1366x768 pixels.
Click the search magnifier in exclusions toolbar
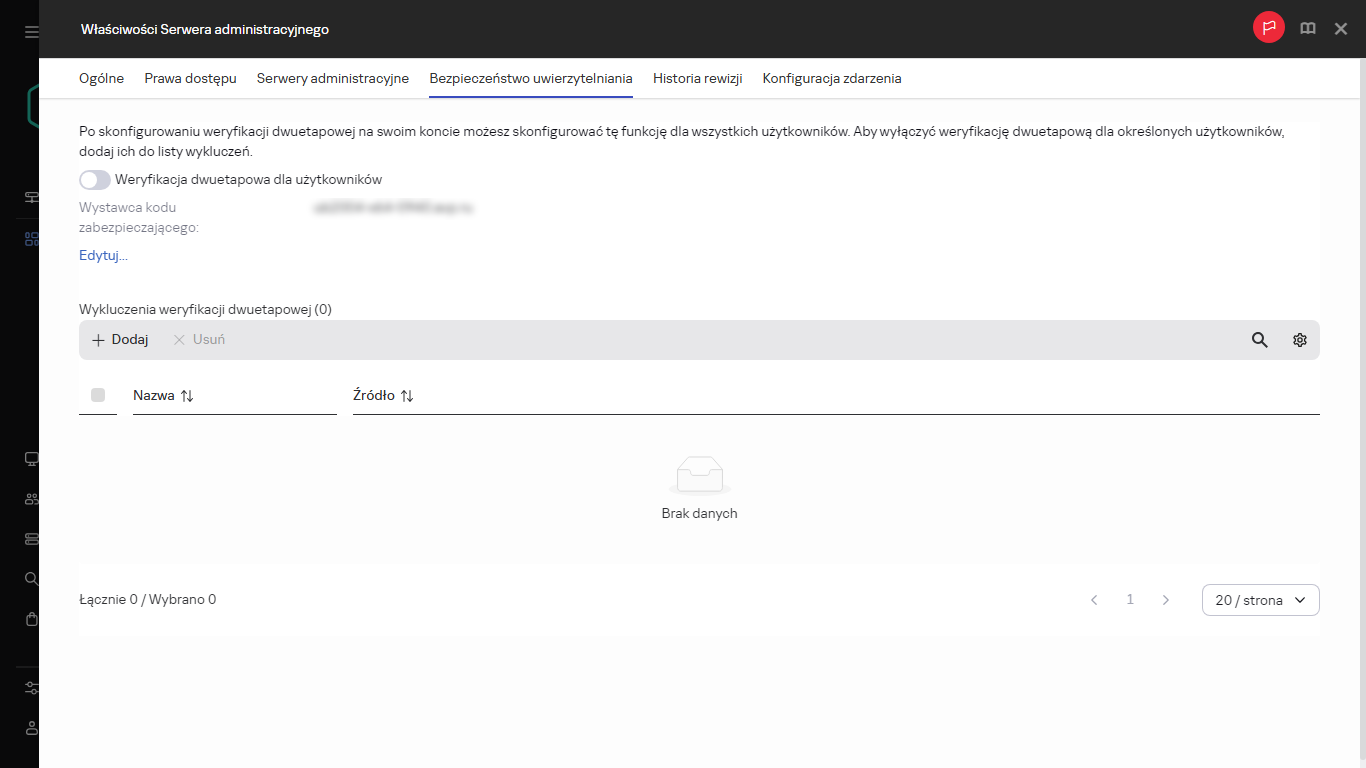tap(1259, 340)
